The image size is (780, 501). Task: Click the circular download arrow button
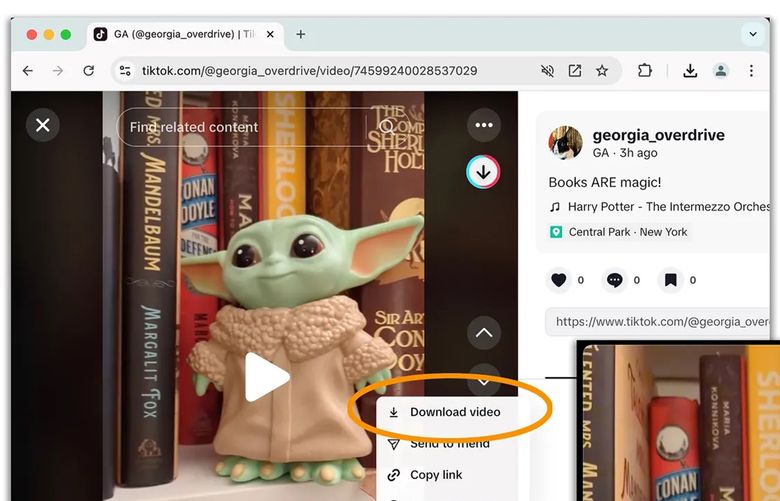(483, 172)
